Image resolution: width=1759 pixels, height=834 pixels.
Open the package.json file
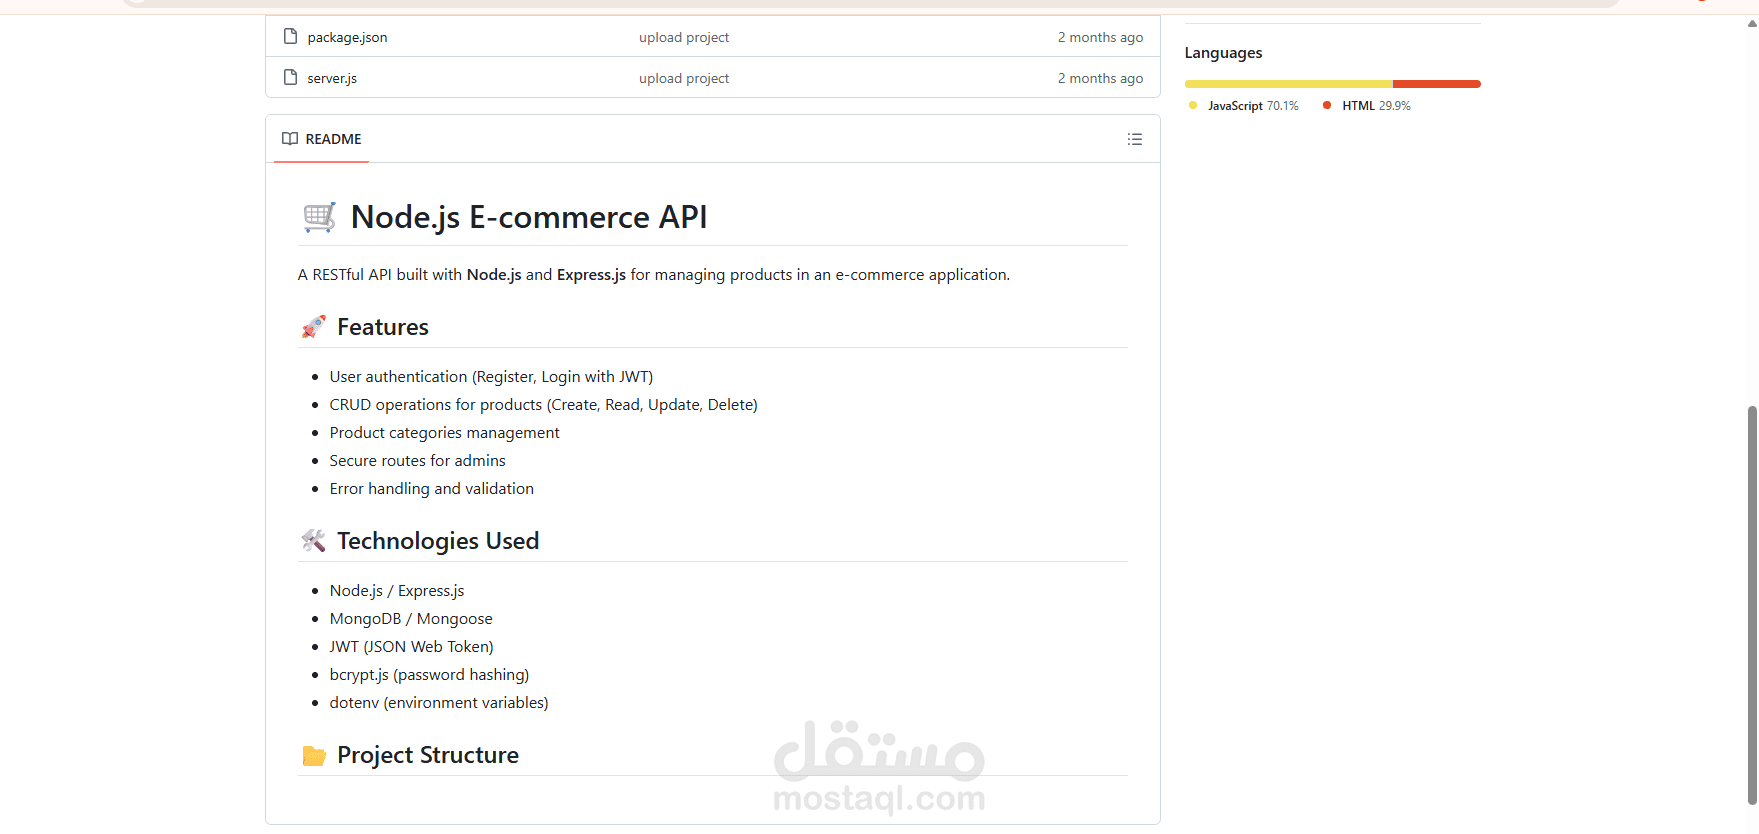(x=347, y=37)
